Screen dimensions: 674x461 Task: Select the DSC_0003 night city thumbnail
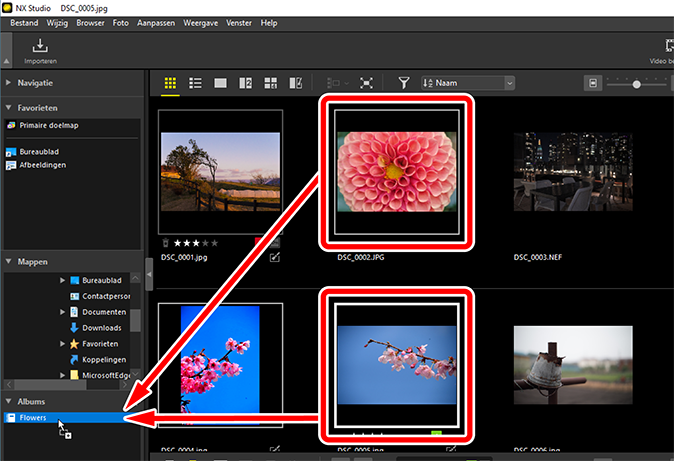coord(573,172)
